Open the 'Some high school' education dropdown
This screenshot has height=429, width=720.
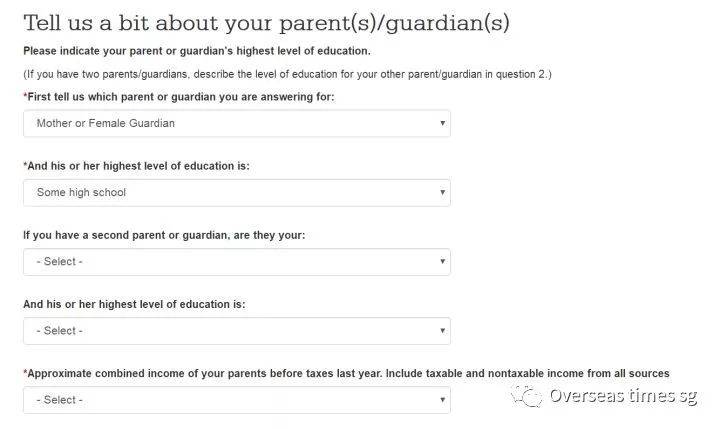[x=236, y=192]
